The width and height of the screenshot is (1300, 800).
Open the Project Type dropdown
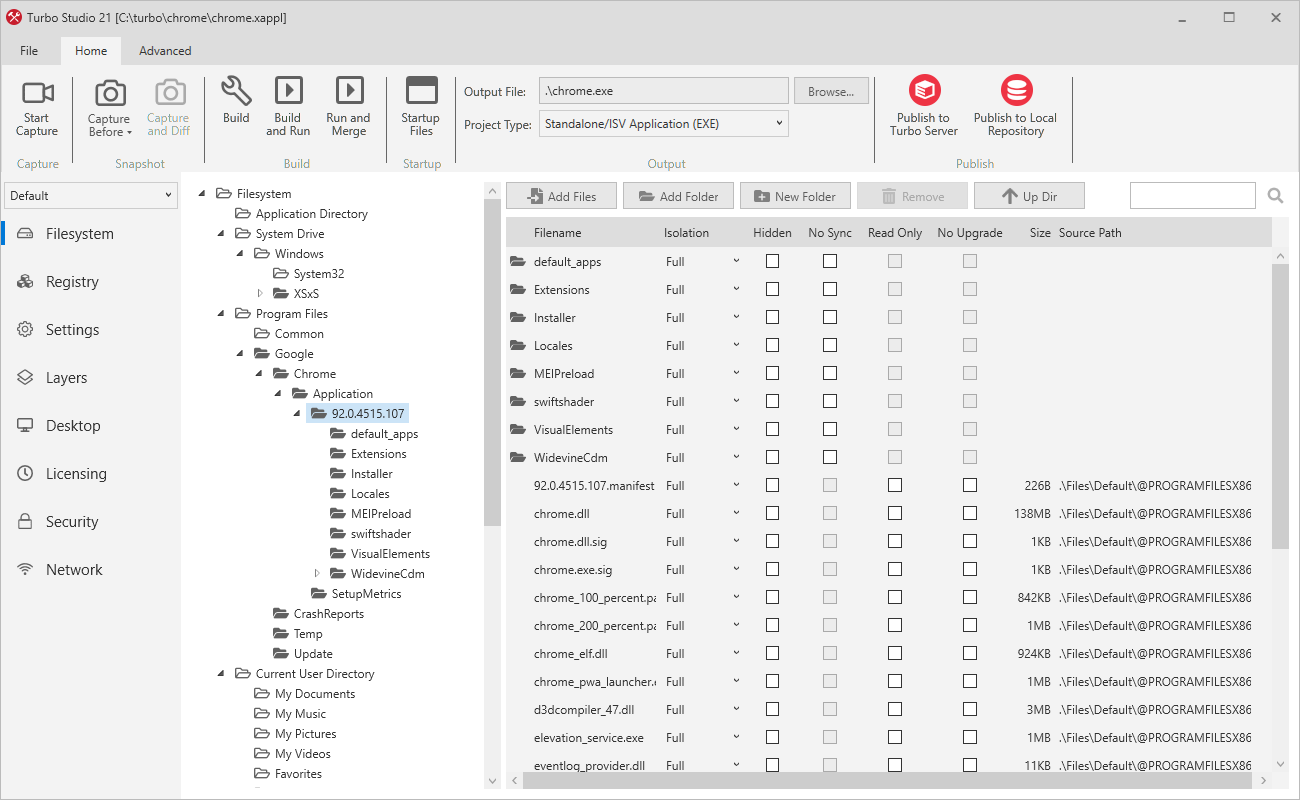click(664, 124)
